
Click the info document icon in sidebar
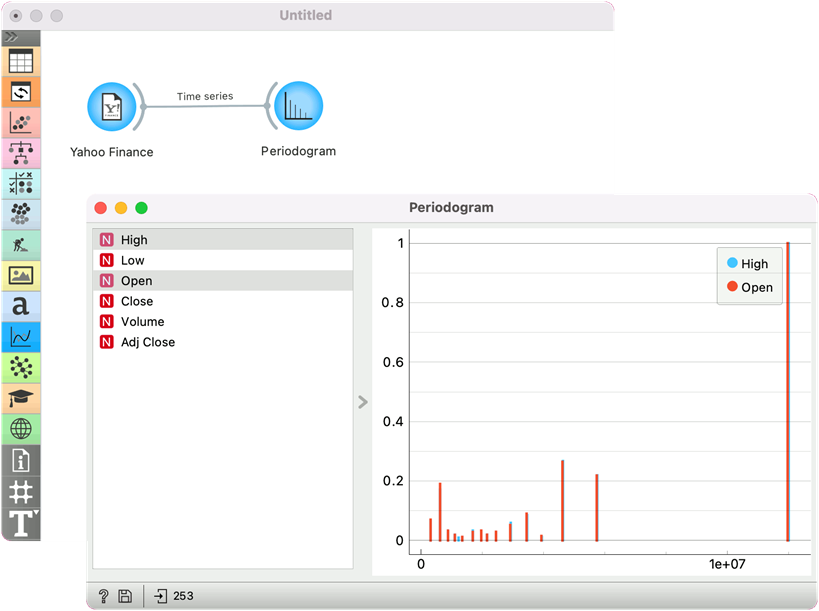pos(21,461)
